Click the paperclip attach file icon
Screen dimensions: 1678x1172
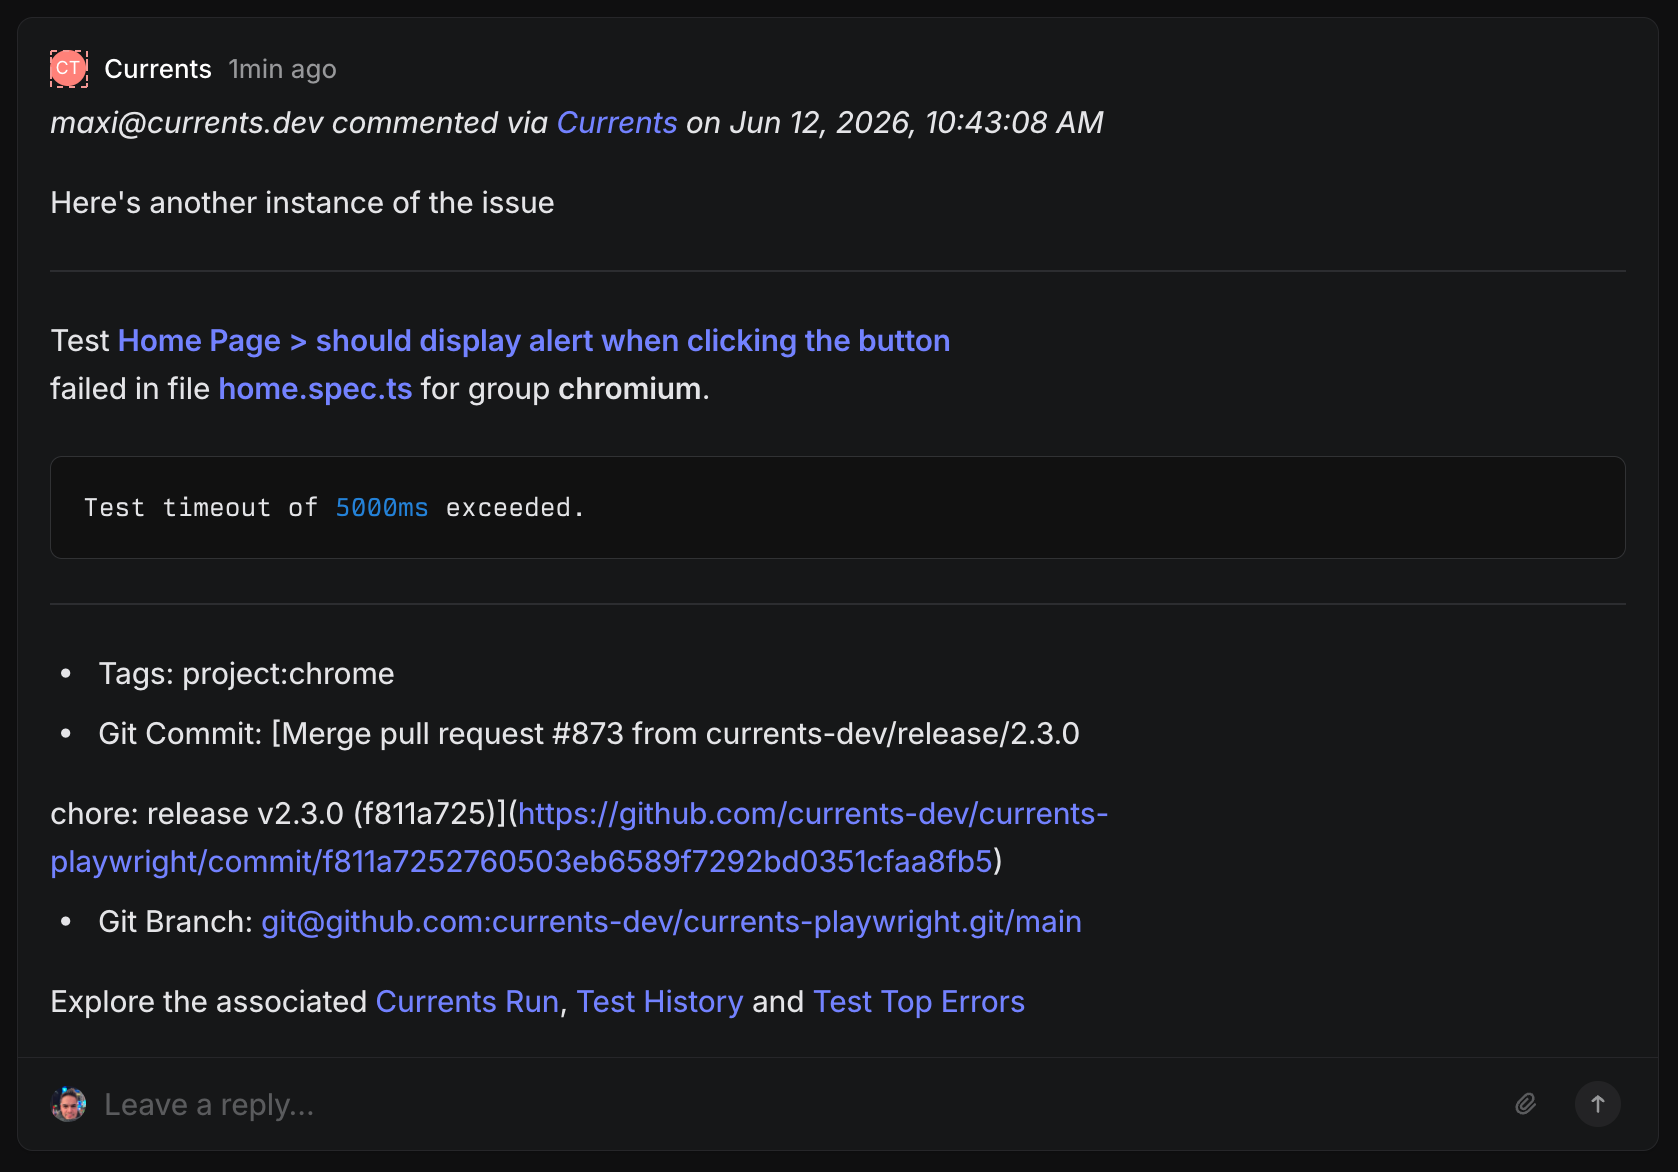pos(1525,1104)
